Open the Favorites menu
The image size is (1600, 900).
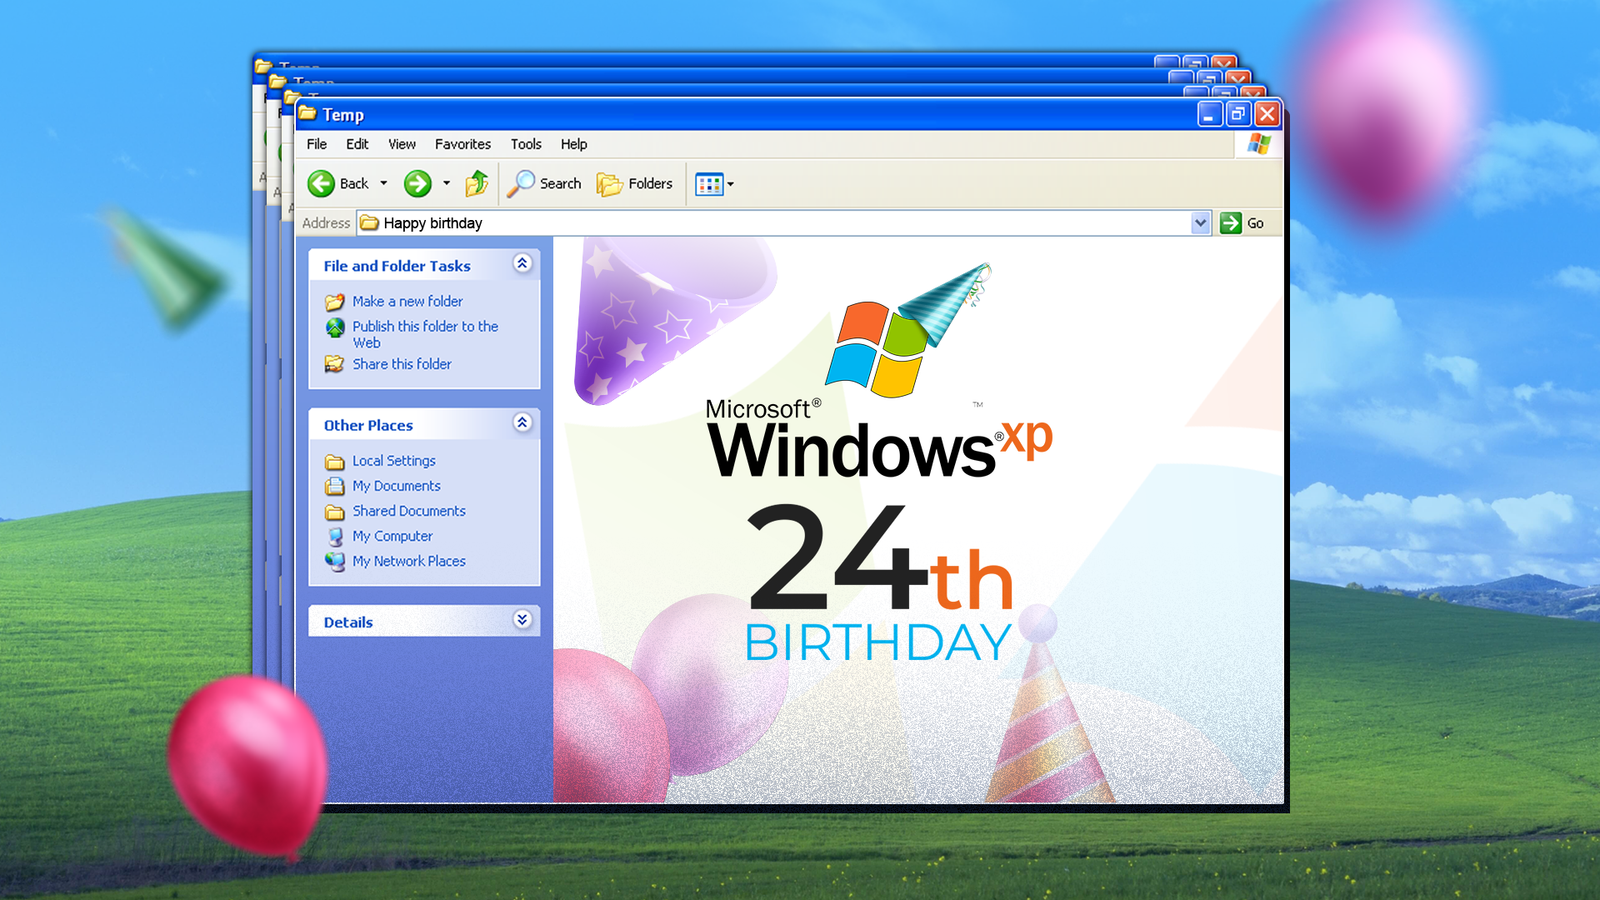click(463, 144)
